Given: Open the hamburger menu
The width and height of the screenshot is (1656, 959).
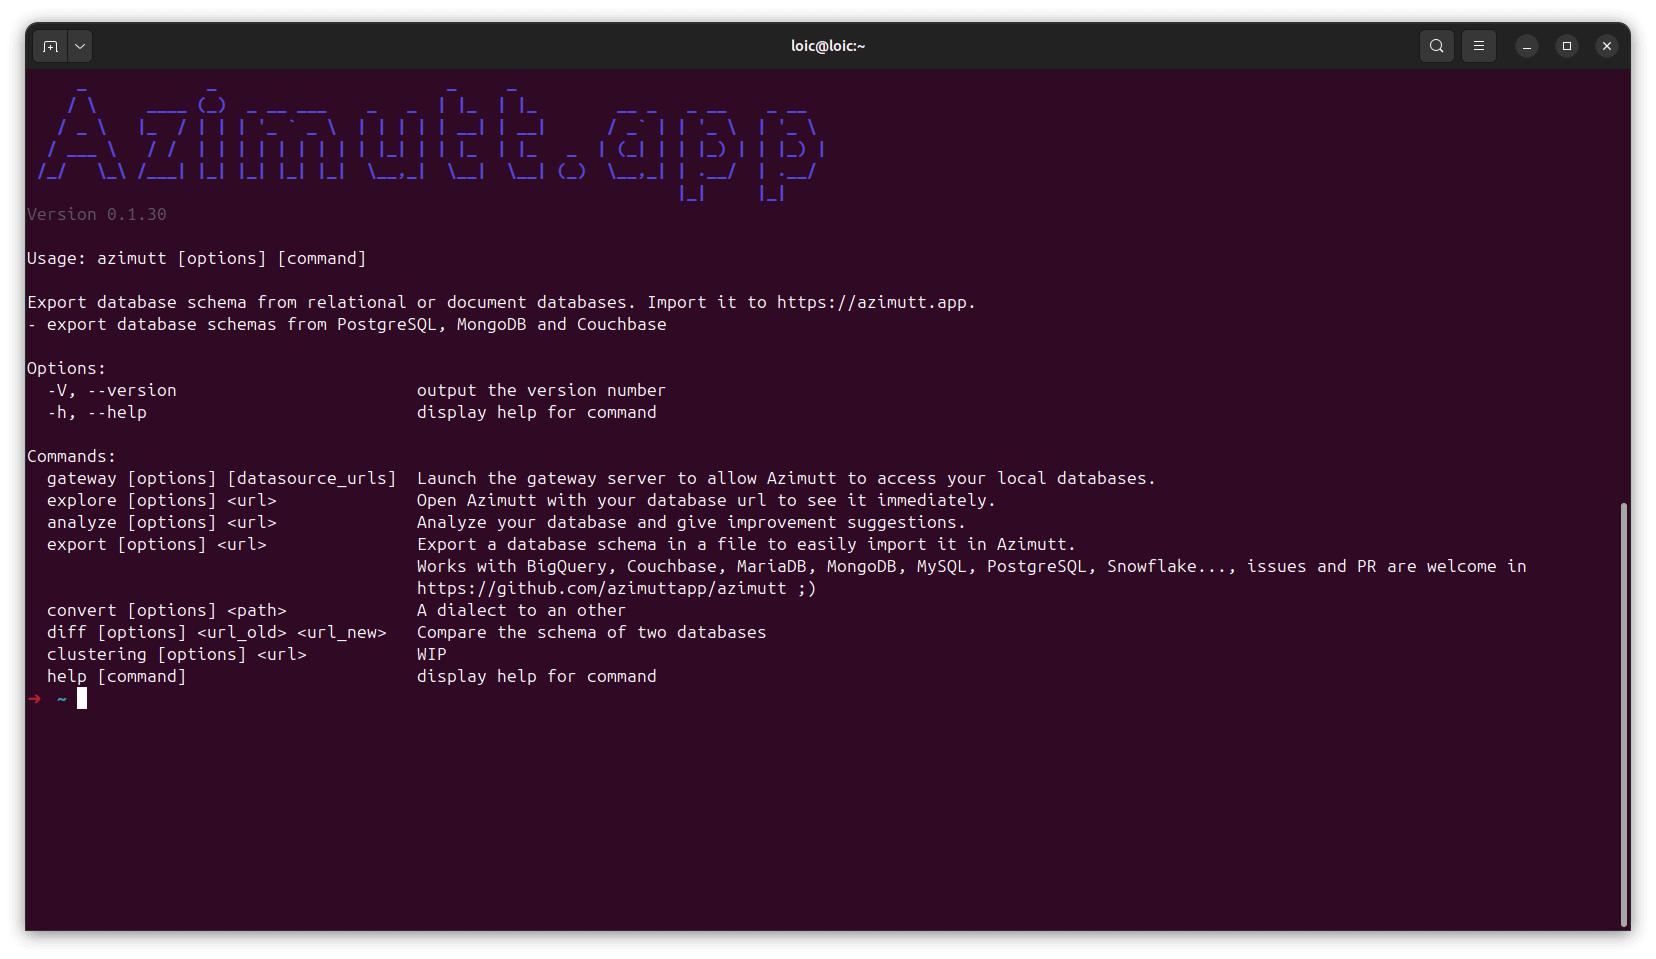Looking at the screenshot, I should 1479,45.
